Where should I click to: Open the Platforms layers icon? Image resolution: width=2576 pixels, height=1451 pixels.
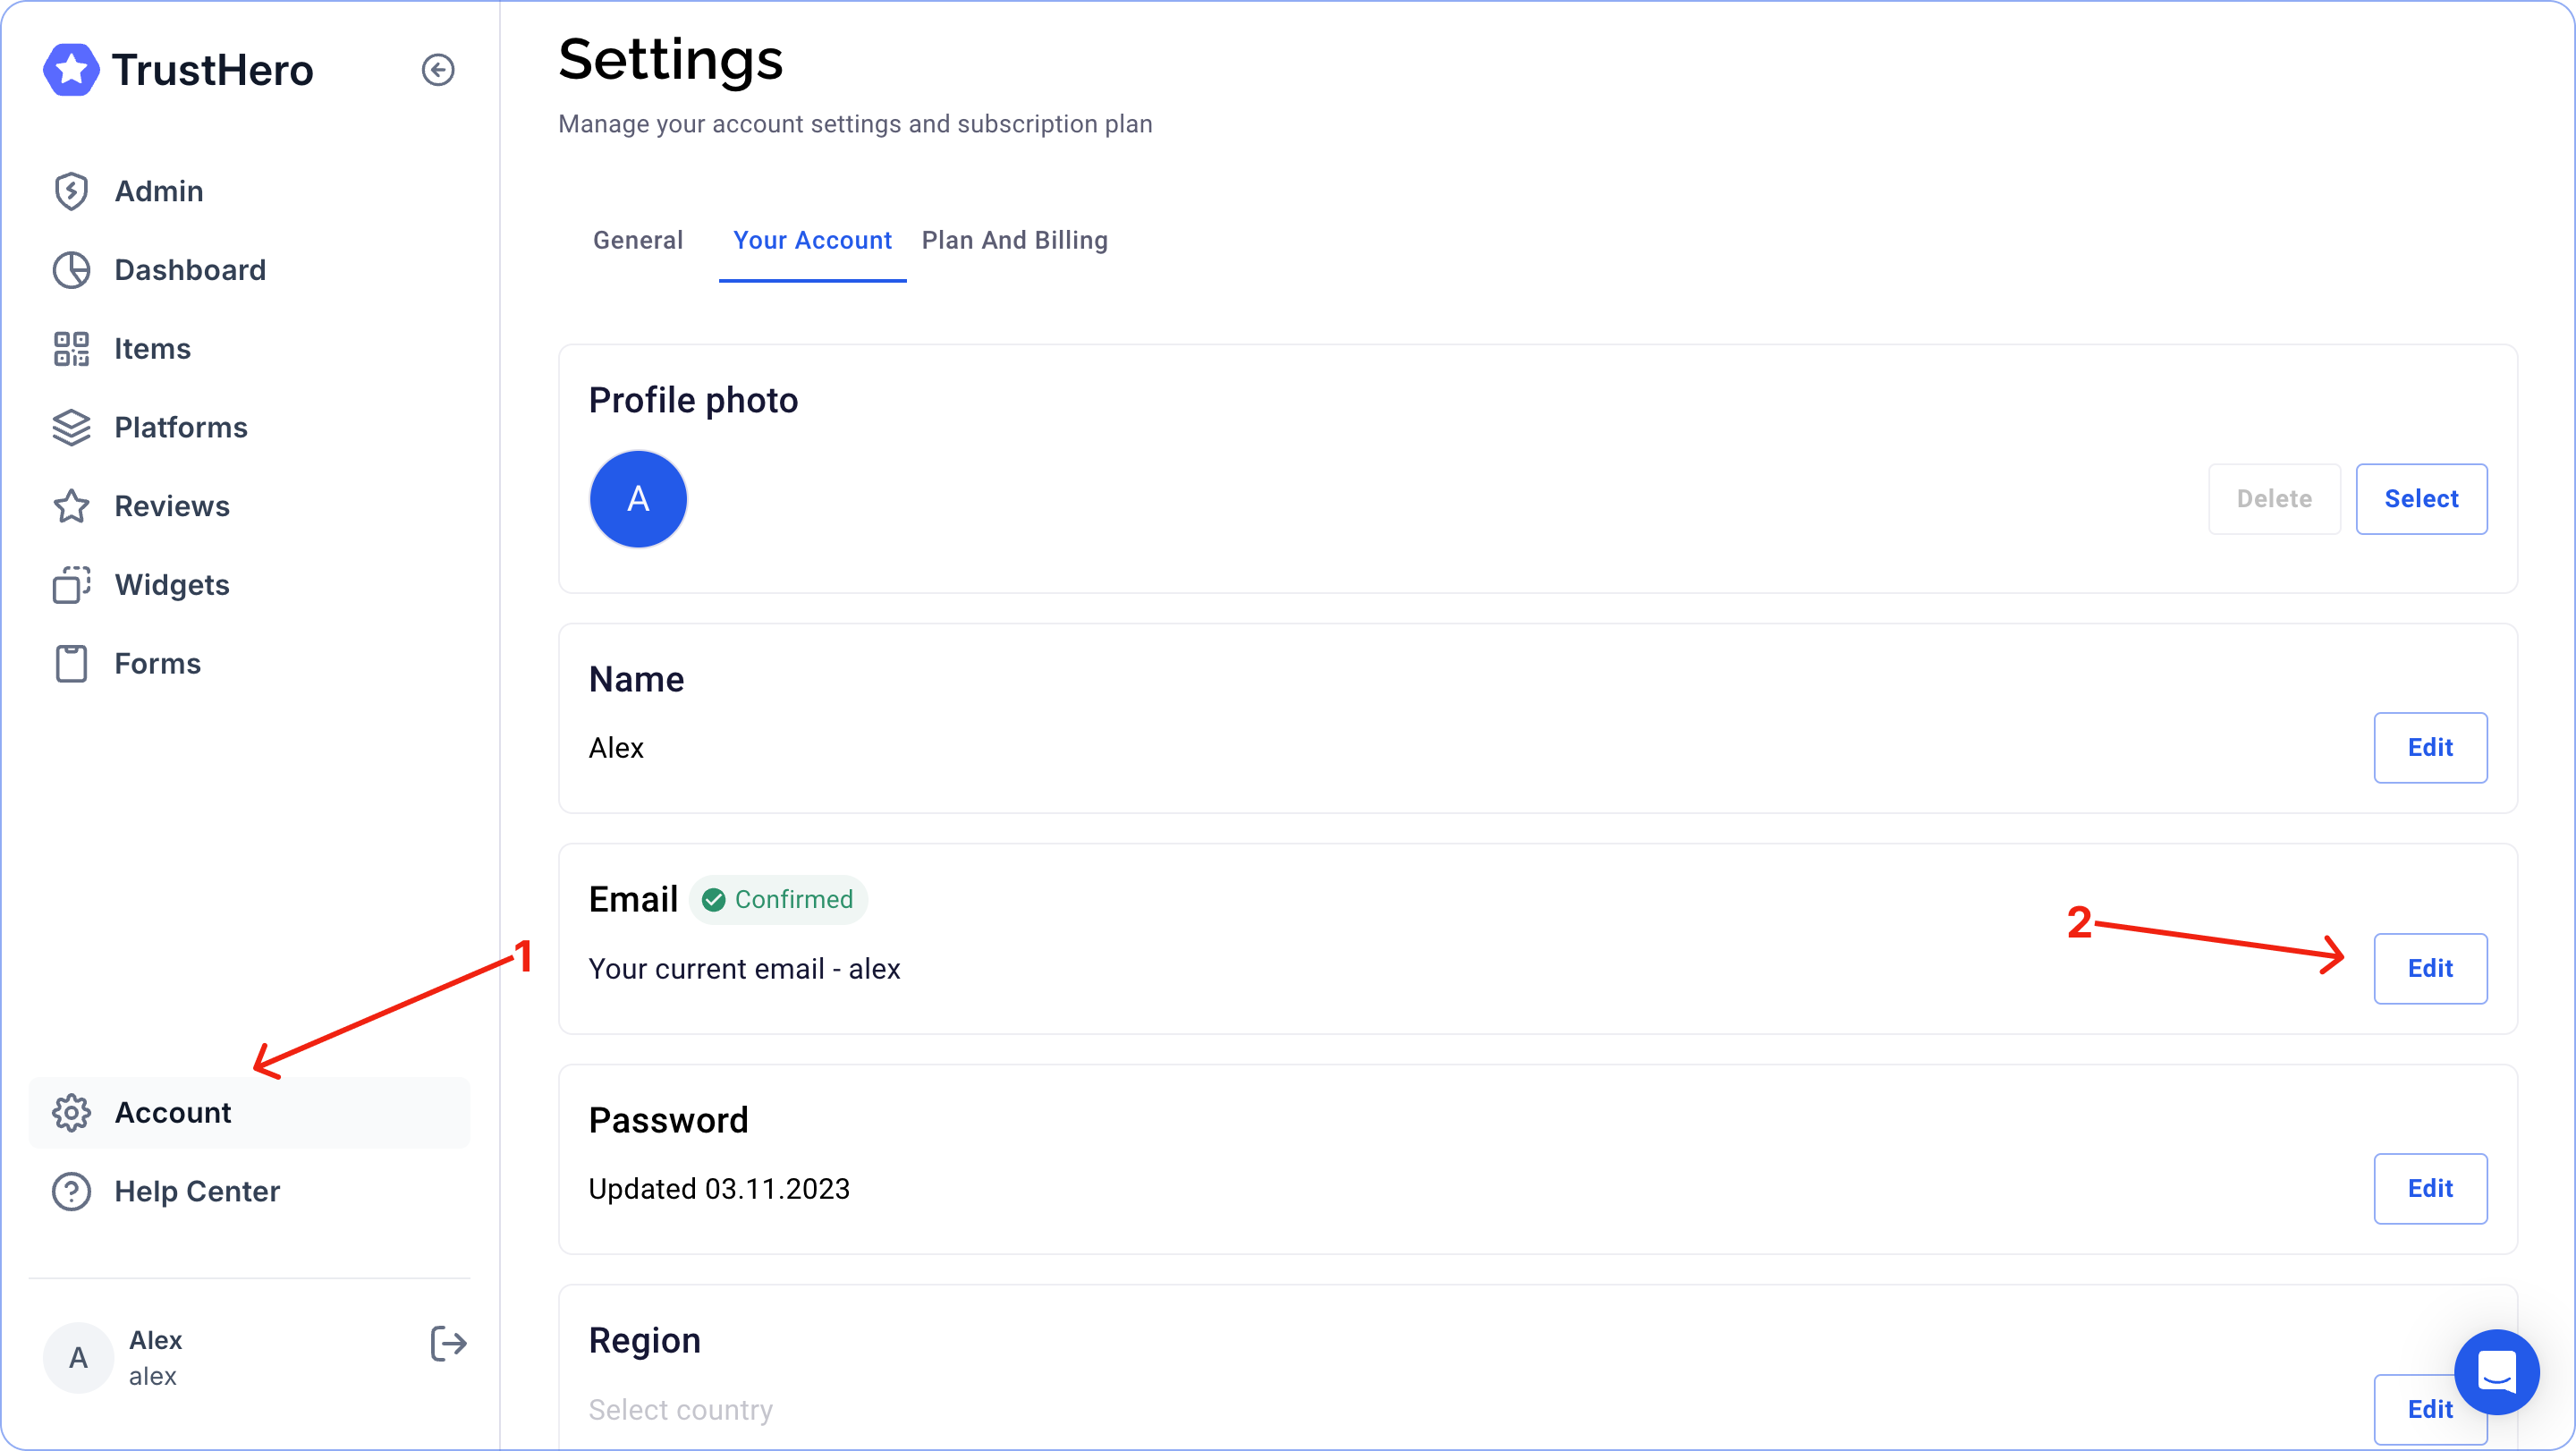[x=71, y=428]
